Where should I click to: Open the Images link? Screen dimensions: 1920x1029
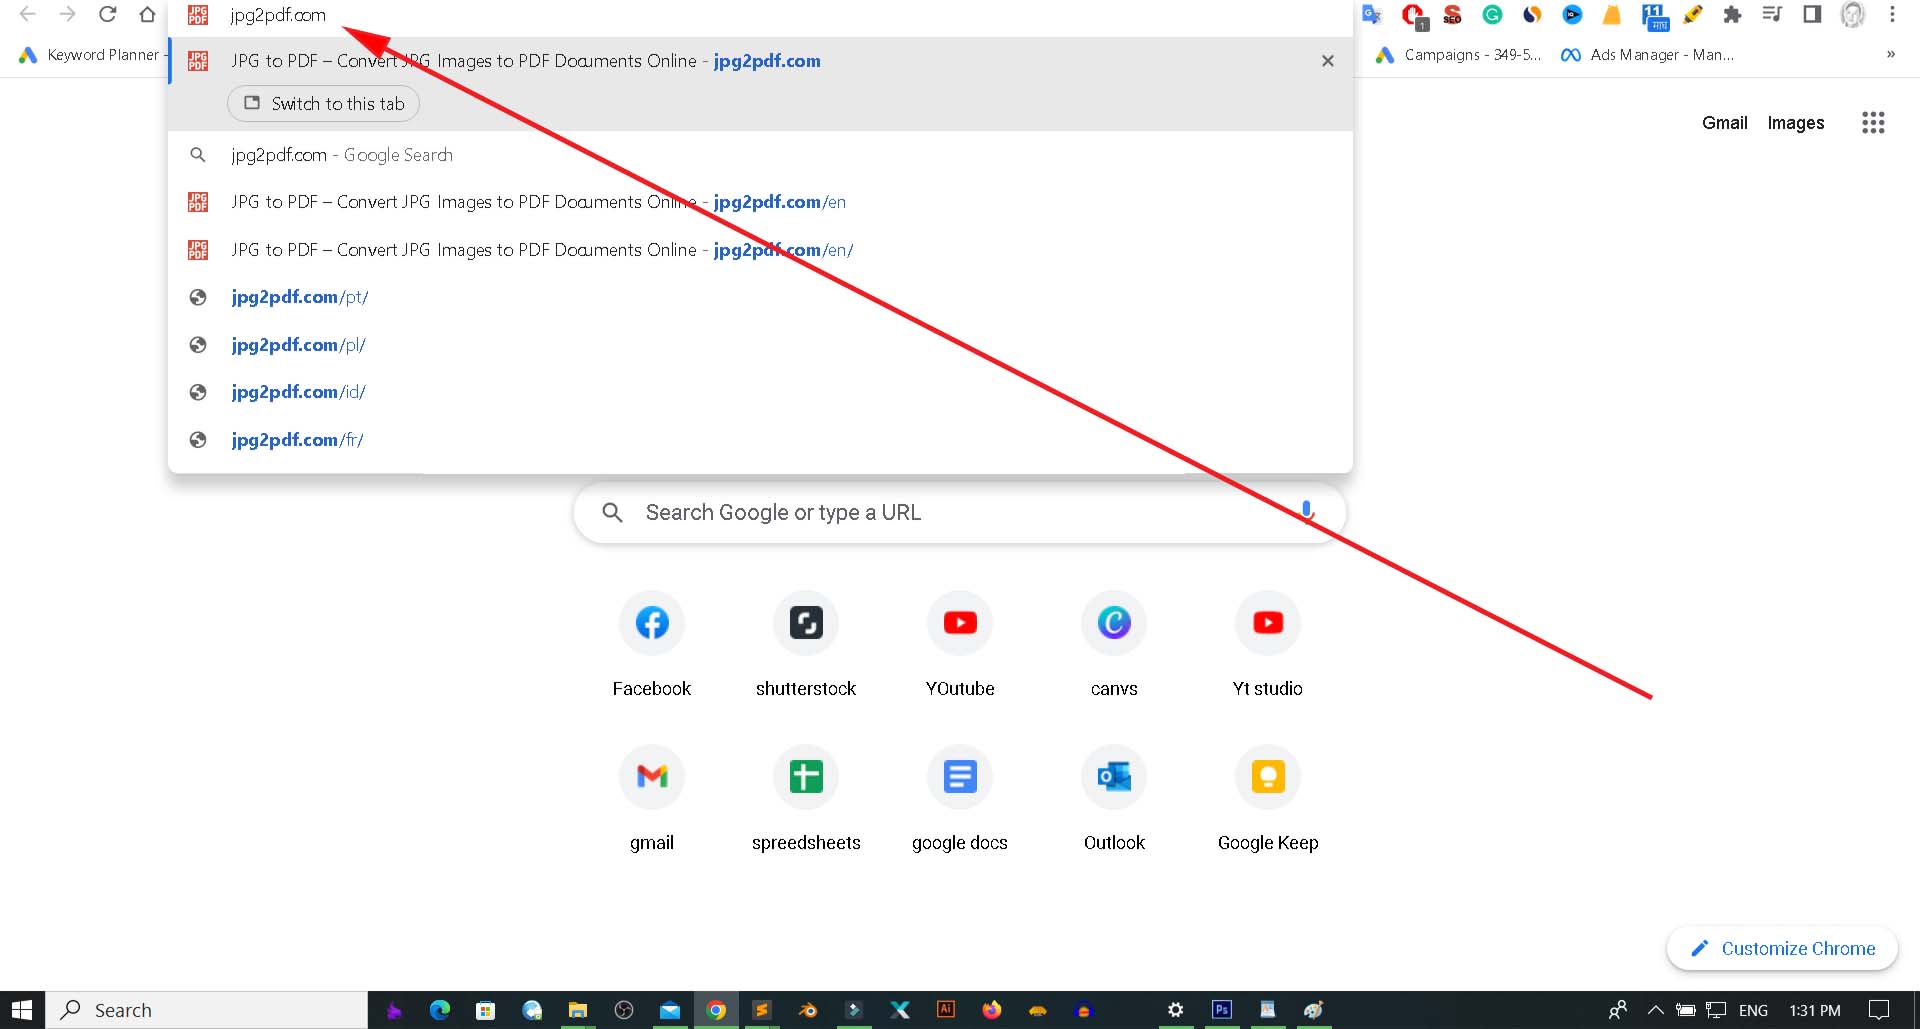(1796, 123)
